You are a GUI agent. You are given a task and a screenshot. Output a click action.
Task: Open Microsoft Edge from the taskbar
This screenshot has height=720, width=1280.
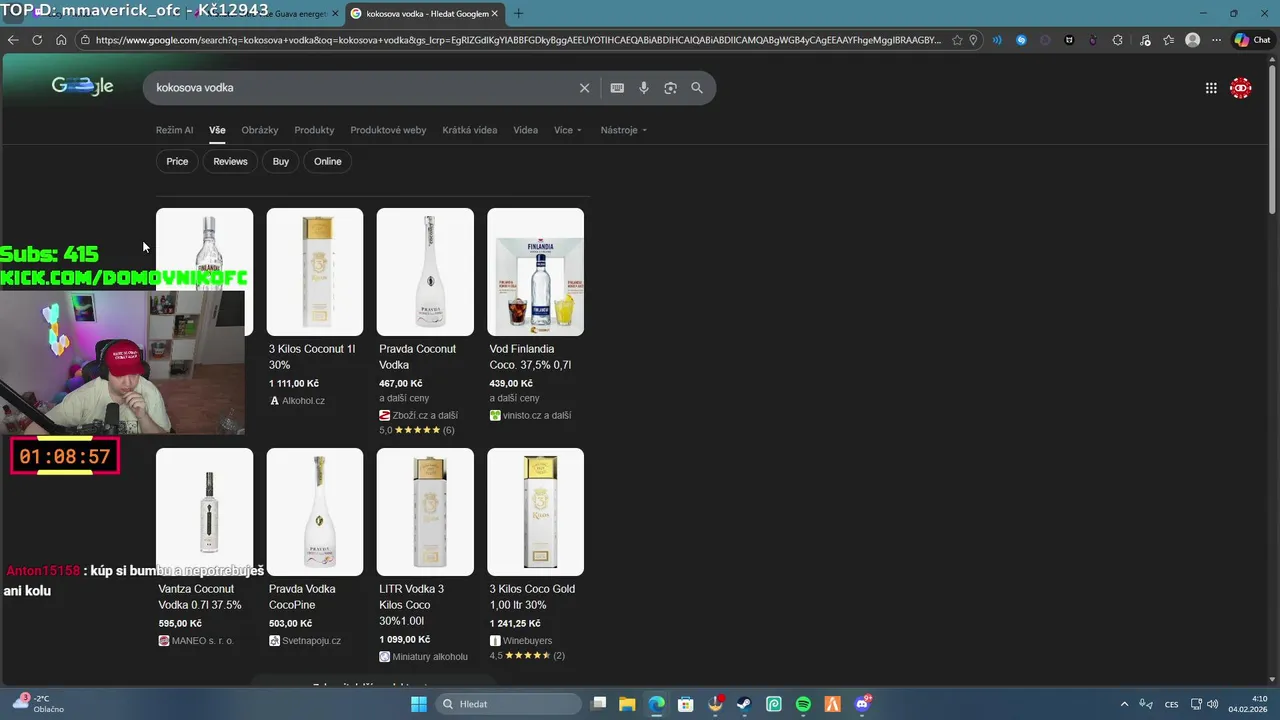656,704
